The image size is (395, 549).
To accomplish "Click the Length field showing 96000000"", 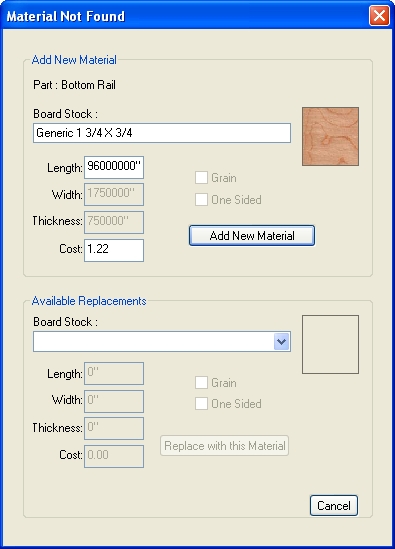I will pyautogui.click(x=114, y=167).
